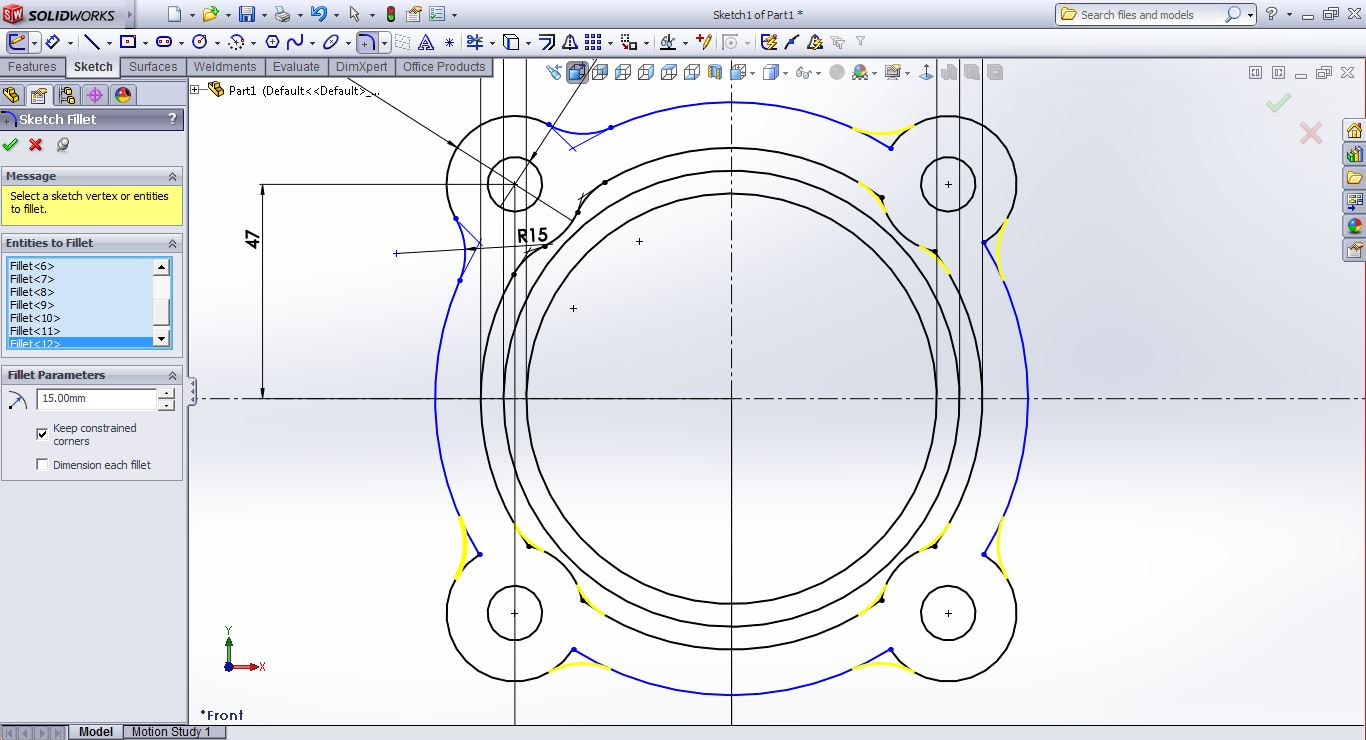Expand the Part1 tree node
The height and width of the screenshot is (740, 1366).
(195, 90)
